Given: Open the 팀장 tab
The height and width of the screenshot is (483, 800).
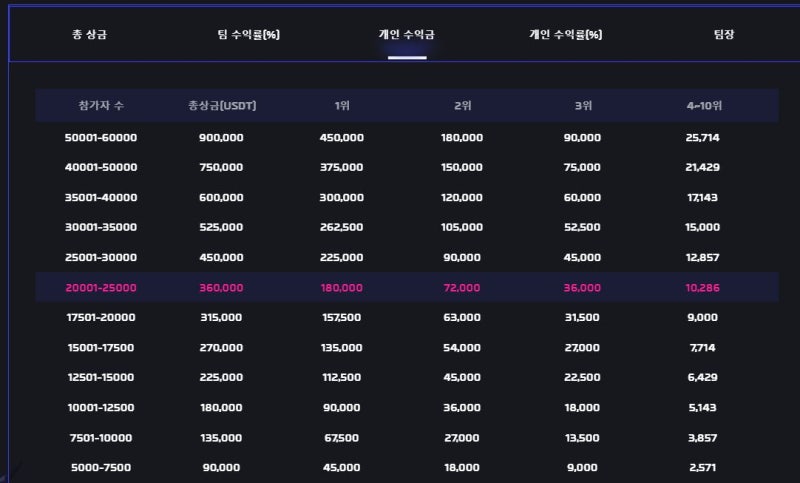Looking at the screenshot, I should [724, 35].
